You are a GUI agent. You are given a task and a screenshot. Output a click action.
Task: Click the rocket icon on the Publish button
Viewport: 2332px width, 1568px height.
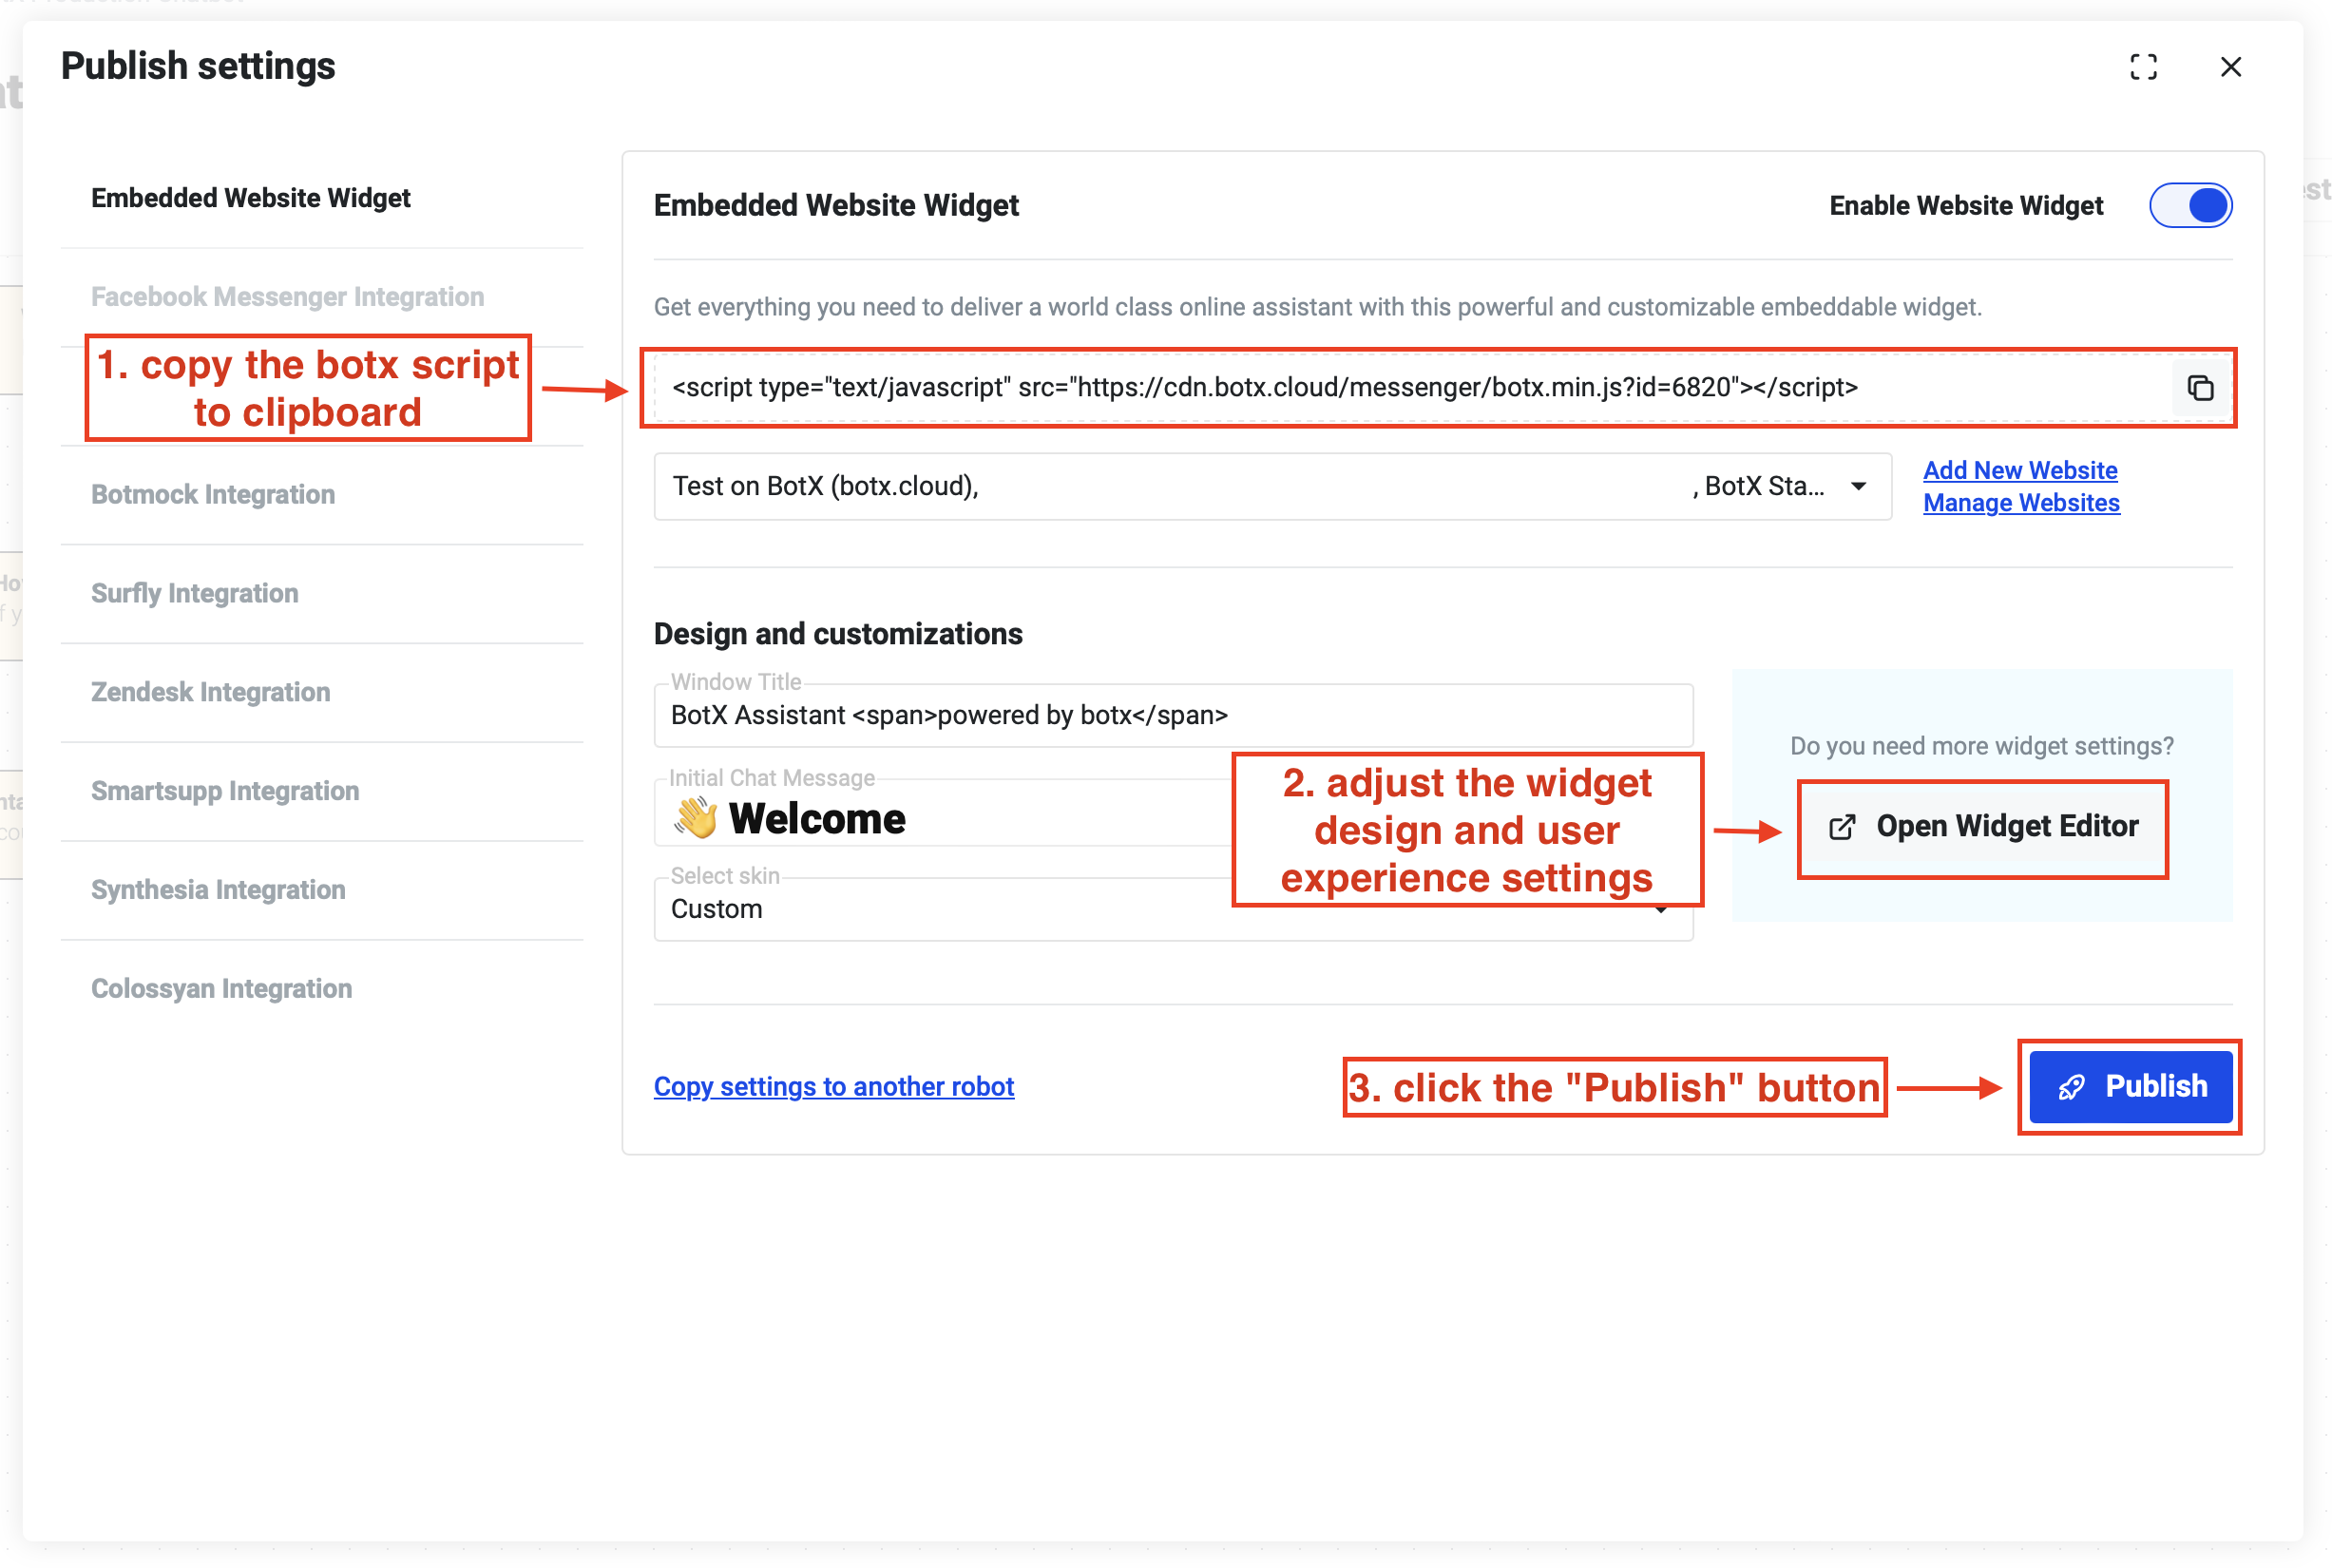click(x=2070, y=1087)
